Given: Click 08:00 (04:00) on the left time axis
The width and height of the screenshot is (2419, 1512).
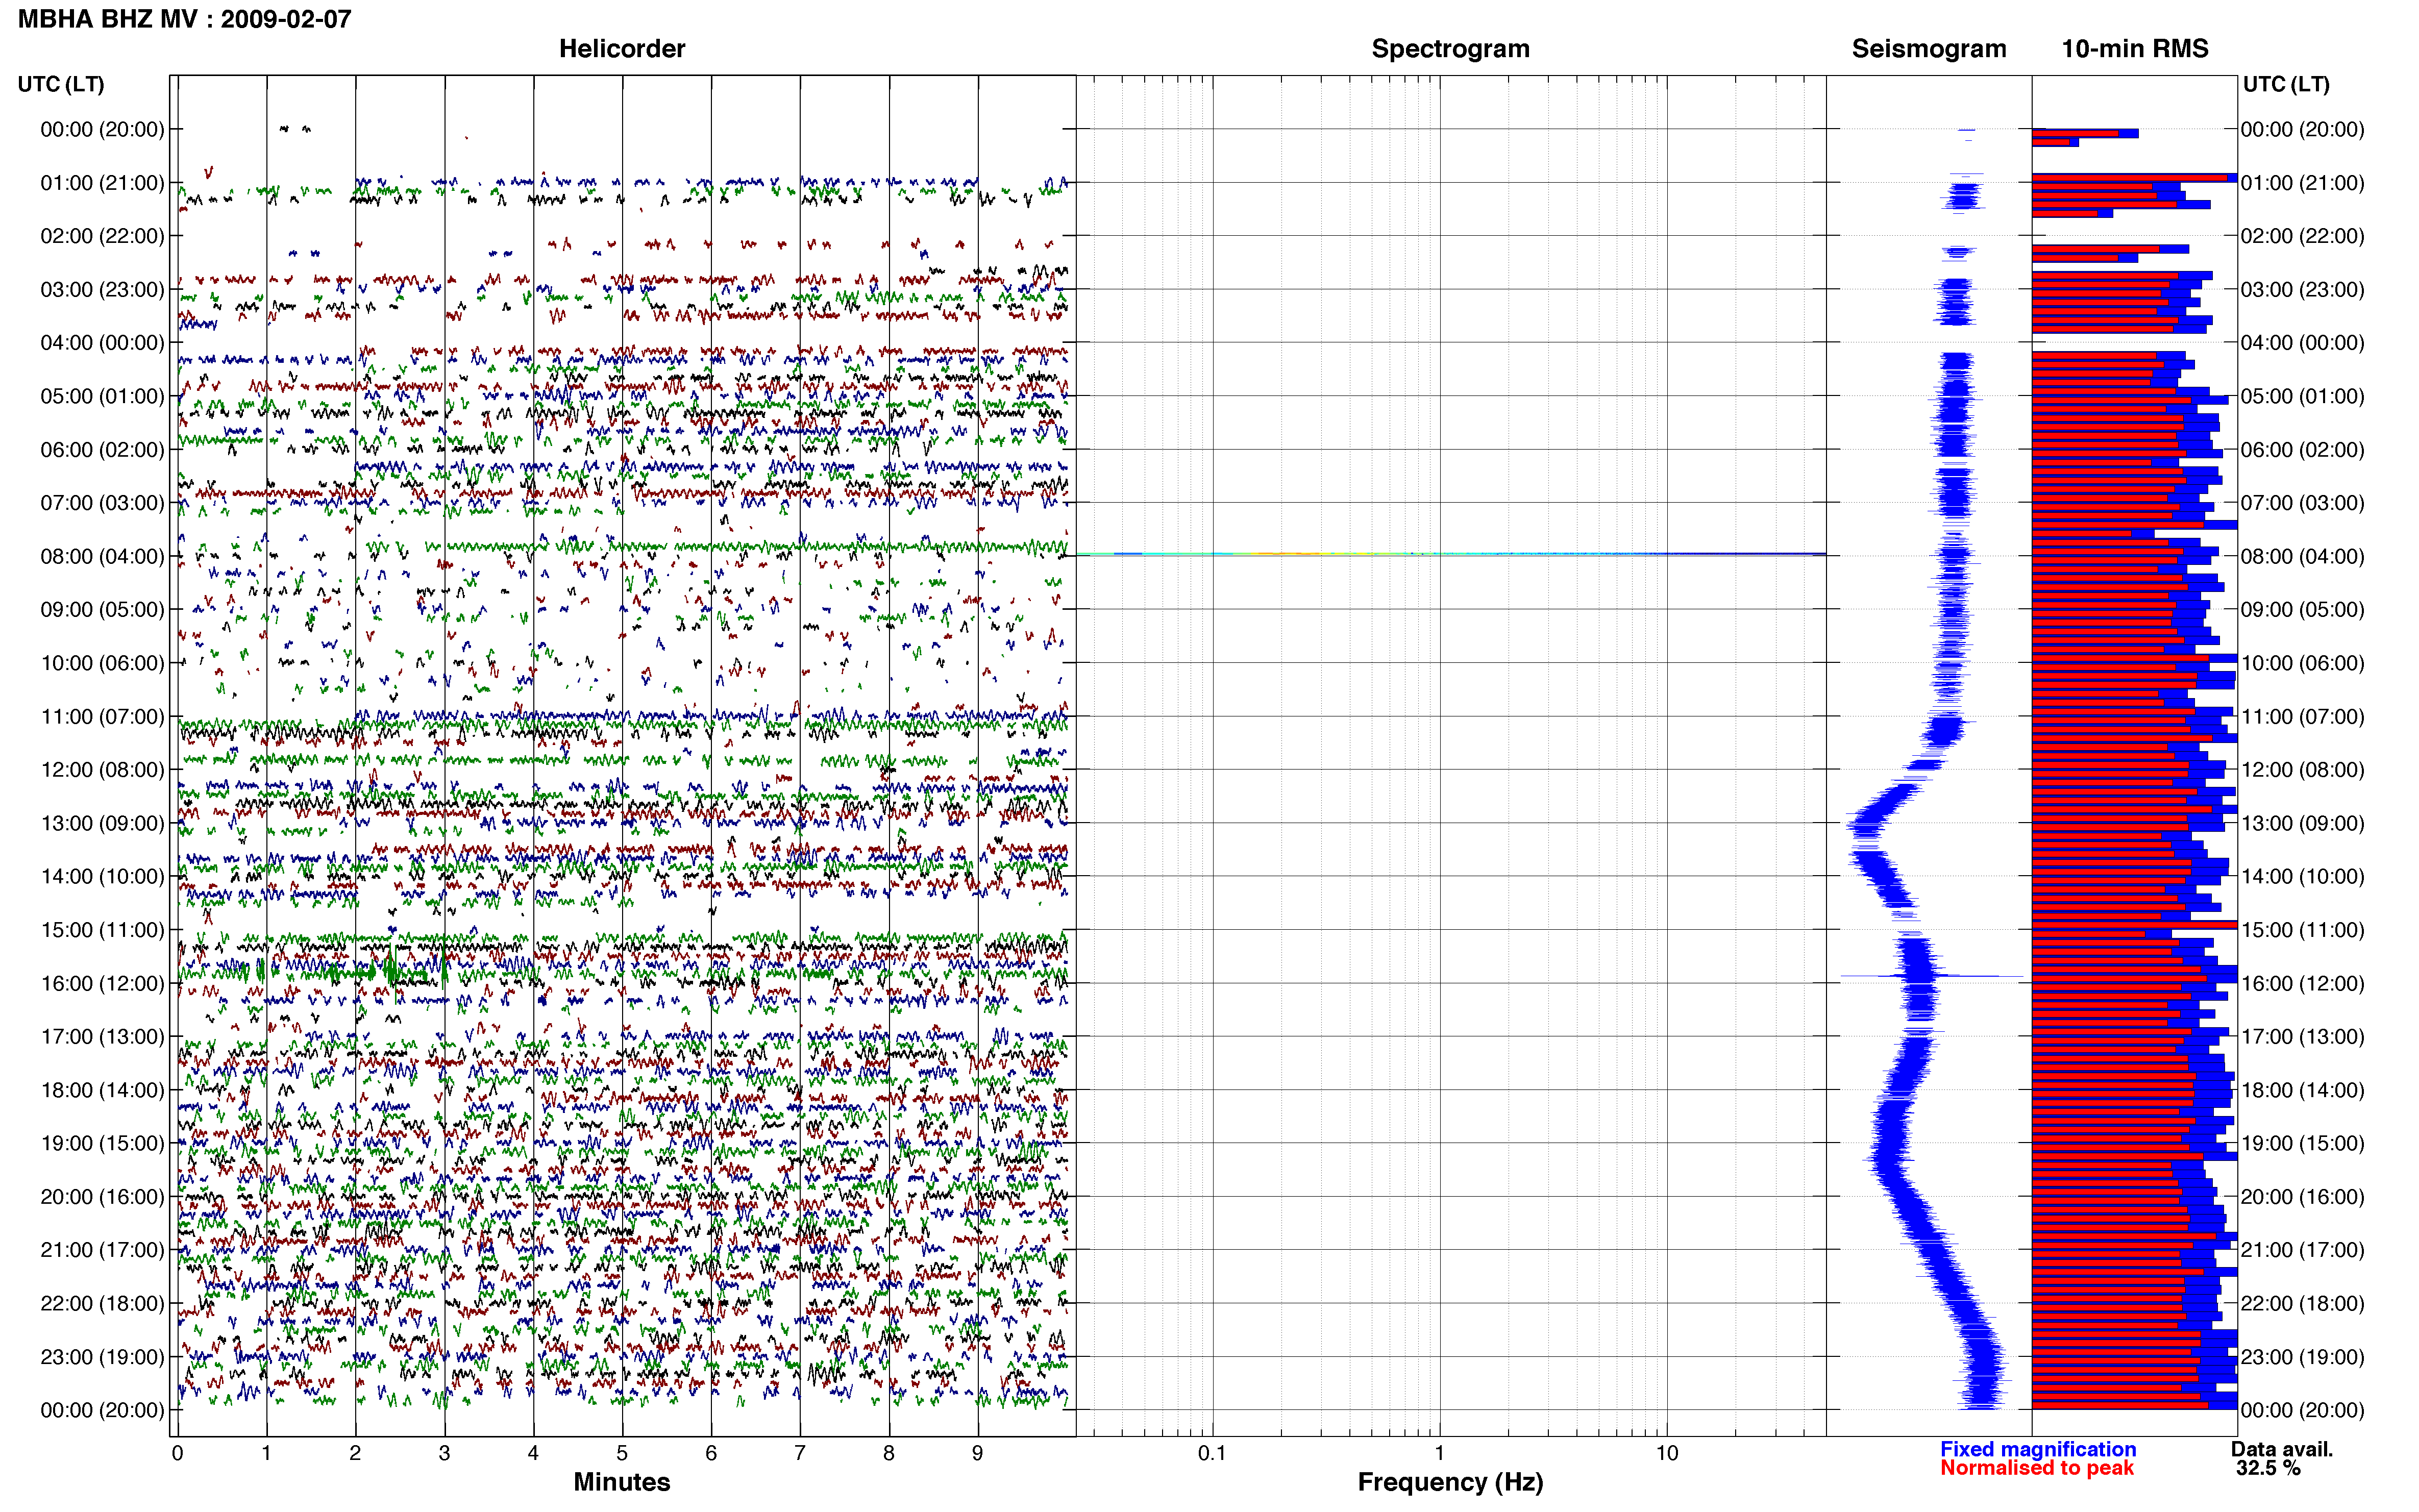Looking at the screenshot, I should [x=102, y=557].
